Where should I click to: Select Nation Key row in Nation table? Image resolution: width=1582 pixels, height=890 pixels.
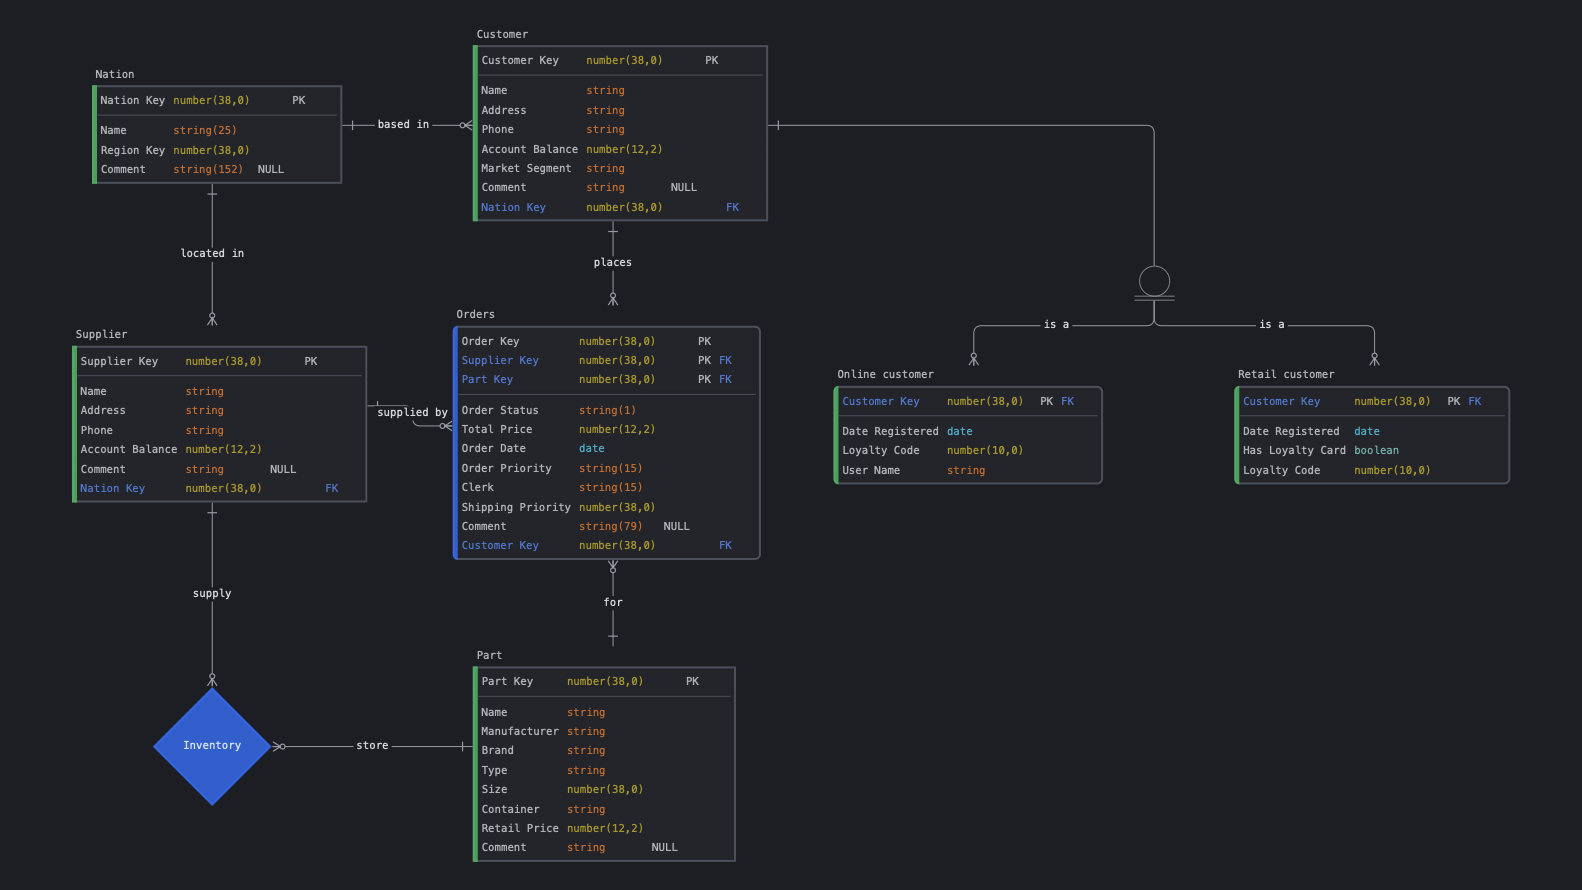pos(218,101)
